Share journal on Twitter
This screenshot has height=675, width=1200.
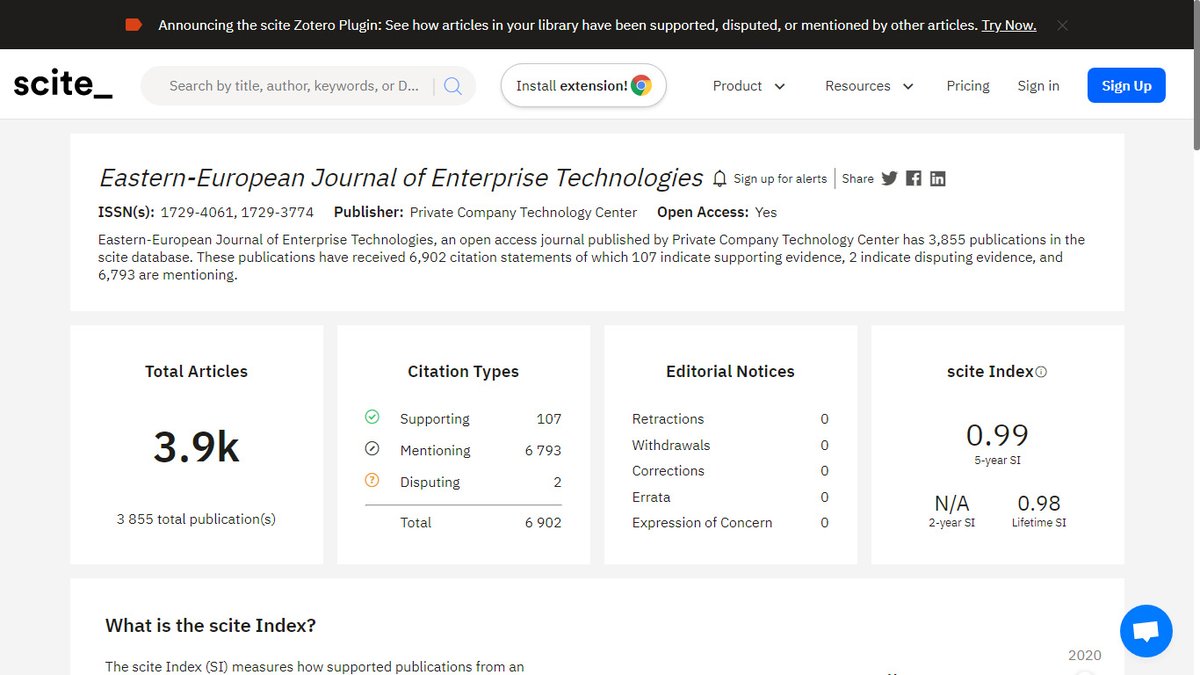[889, 179]
